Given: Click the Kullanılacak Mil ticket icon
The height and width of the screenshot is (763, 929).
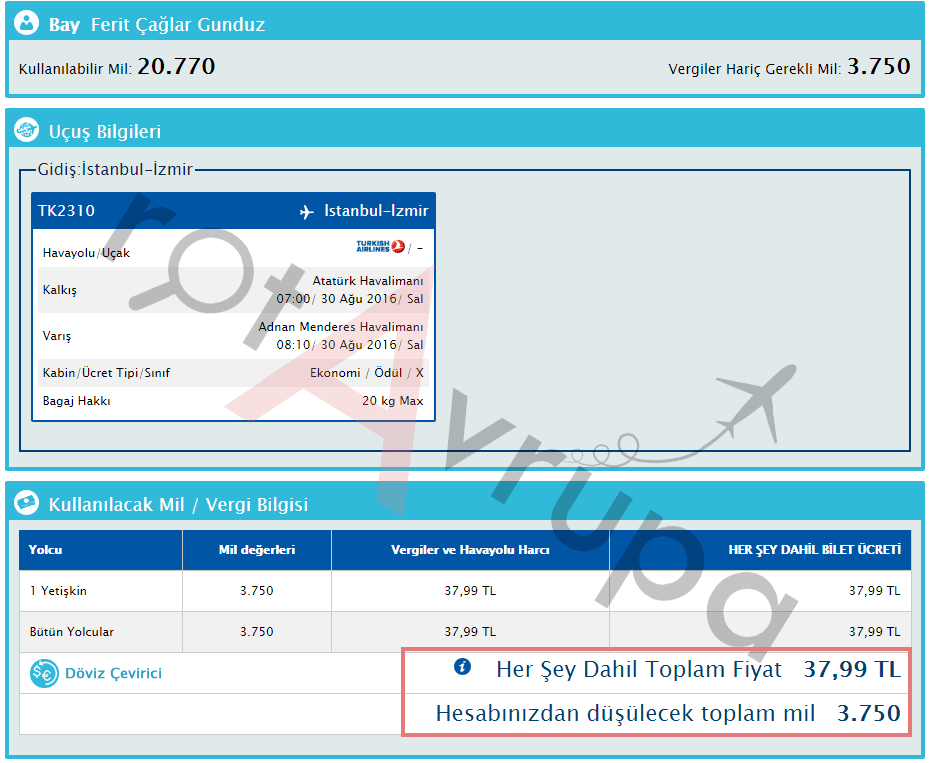Looking at the screenshot, I should 27,504.
